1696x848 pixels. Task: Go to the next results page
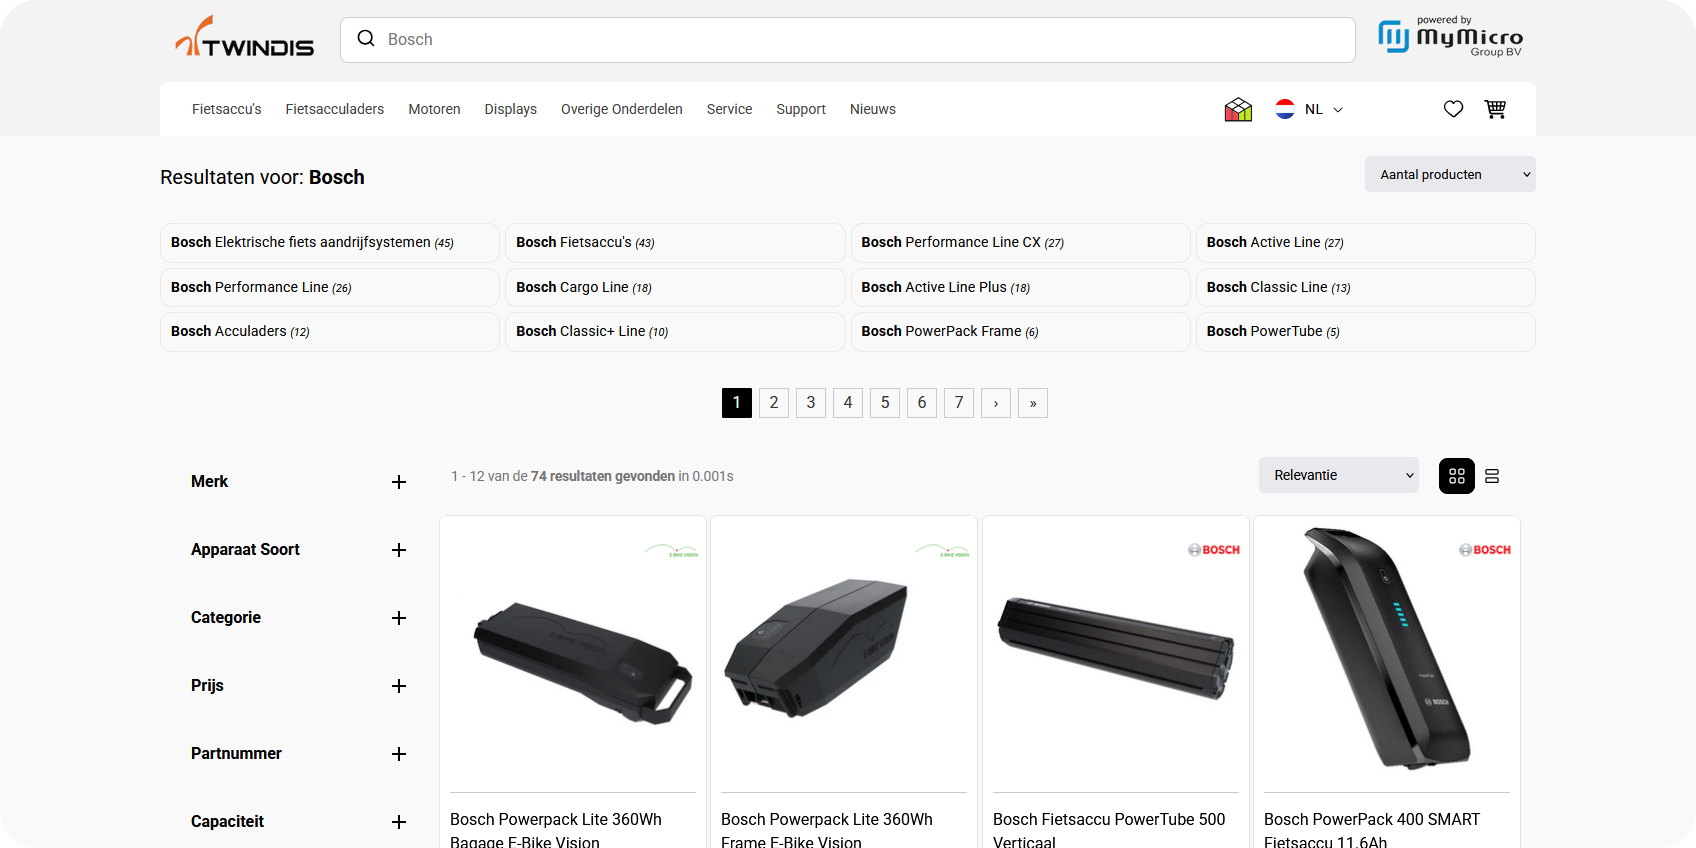[996, 403]
